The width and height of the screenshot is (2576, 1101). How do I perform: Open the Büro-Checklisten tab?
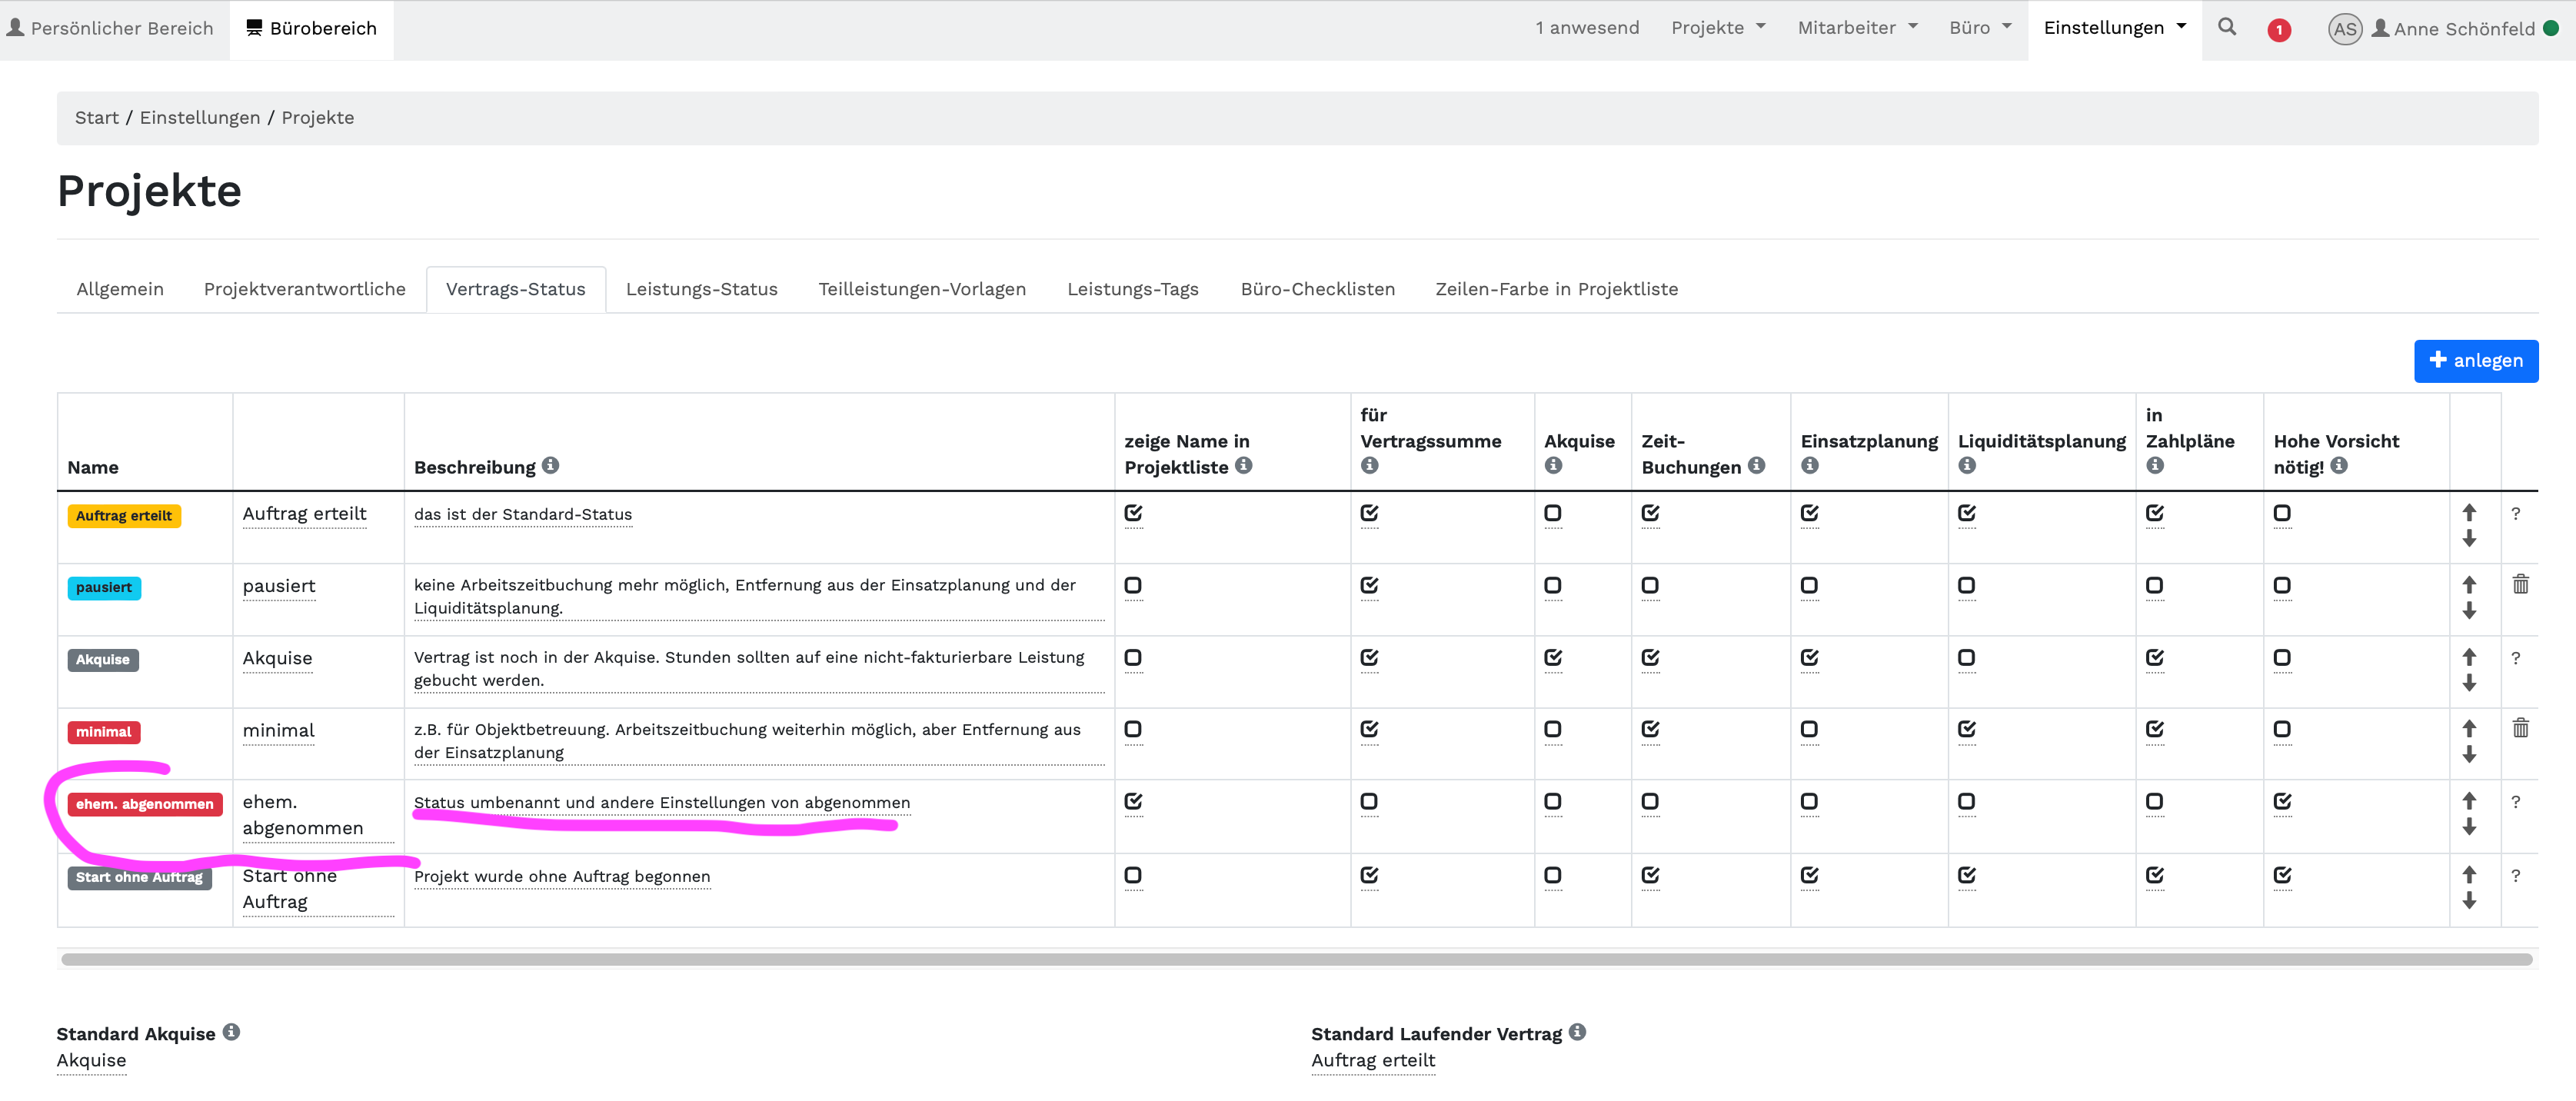1318,289
